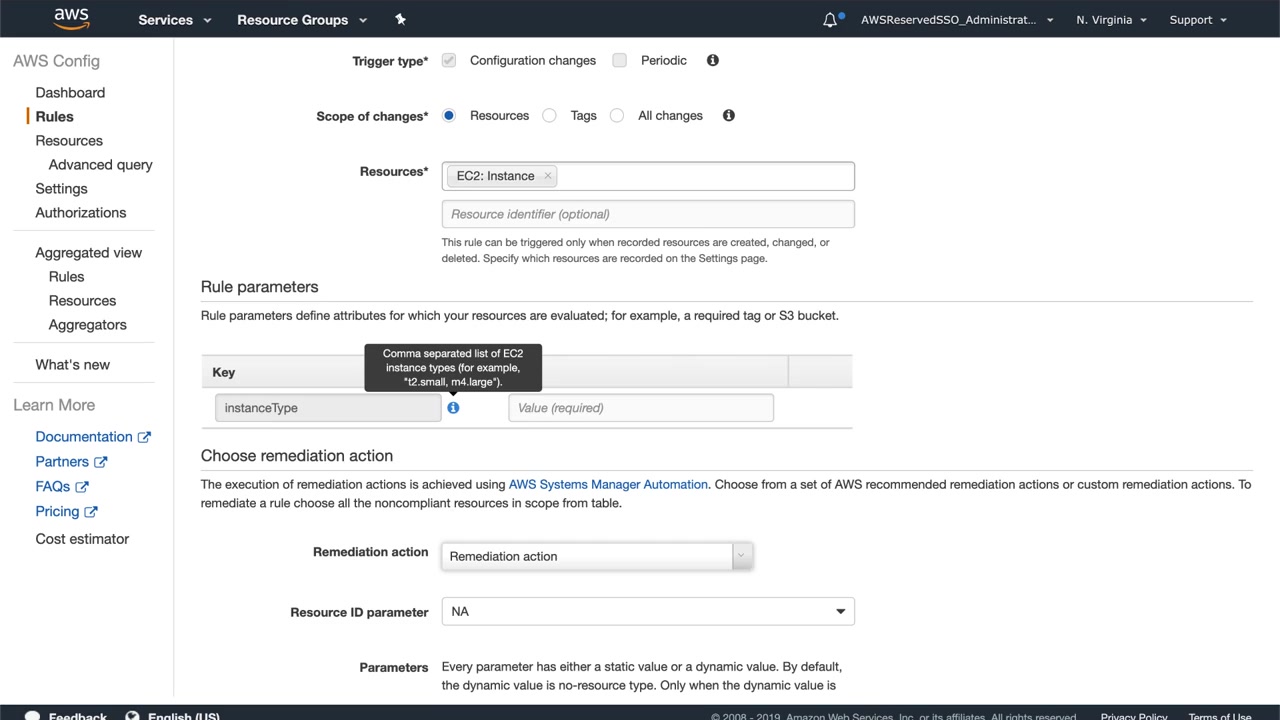Open the Services menu
Image resolution: width=1280 pixels, height=720 pixels.
(x=175, y=20)
